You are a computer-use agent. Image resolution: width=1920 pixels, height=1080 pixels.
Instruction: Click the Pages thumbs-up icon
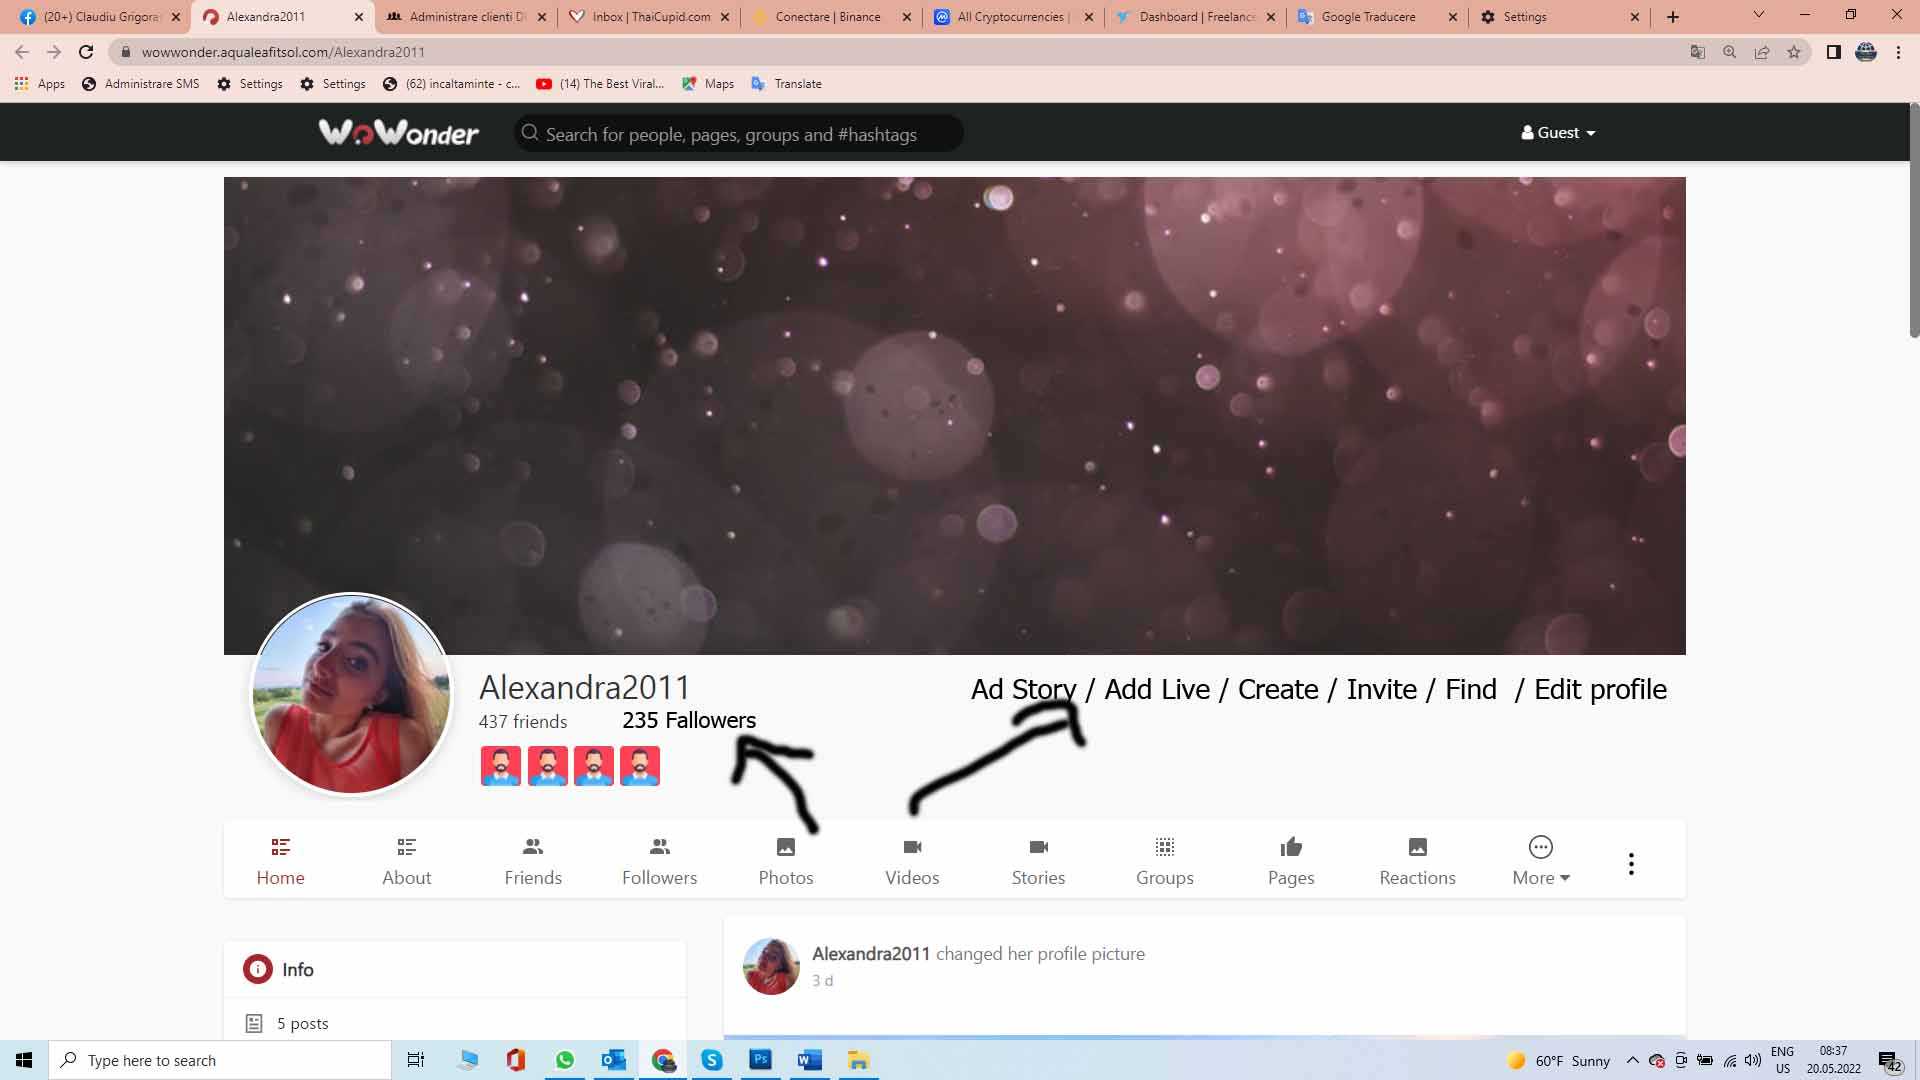[1291, 848]
